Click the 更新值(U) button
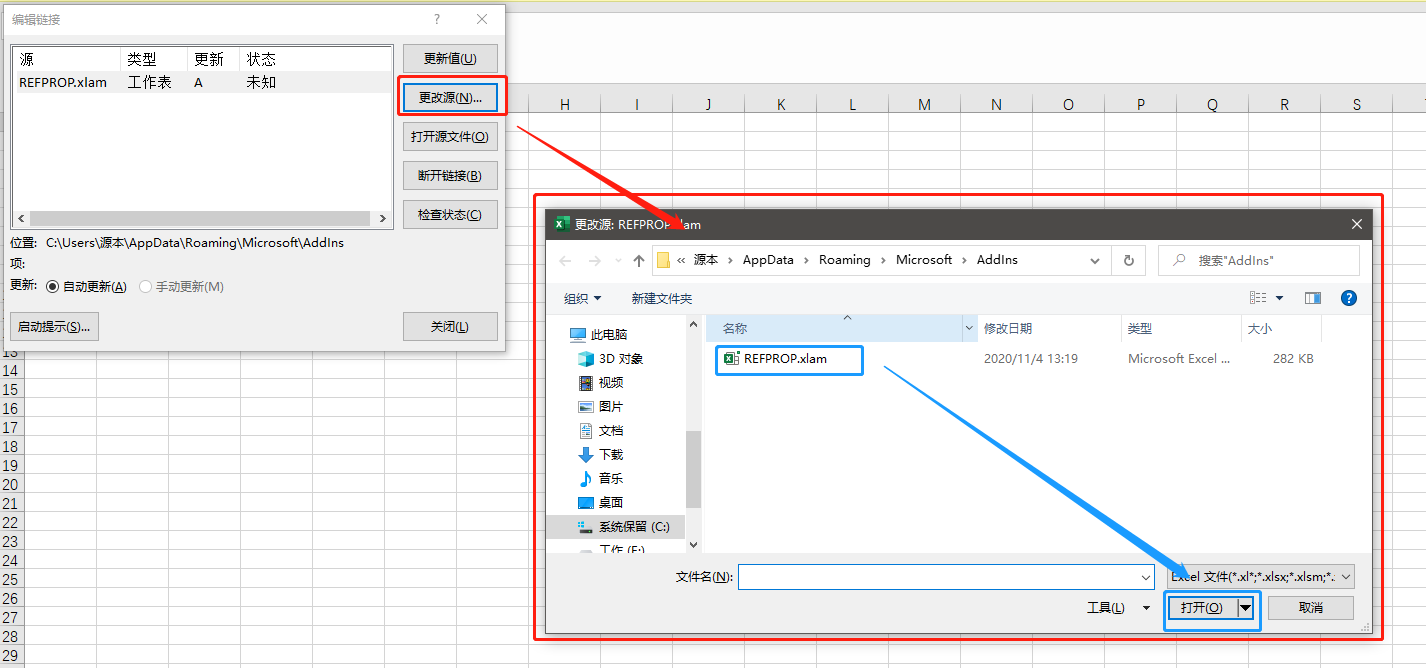This screenshot has width=1426, height=668. pos(450,58)
